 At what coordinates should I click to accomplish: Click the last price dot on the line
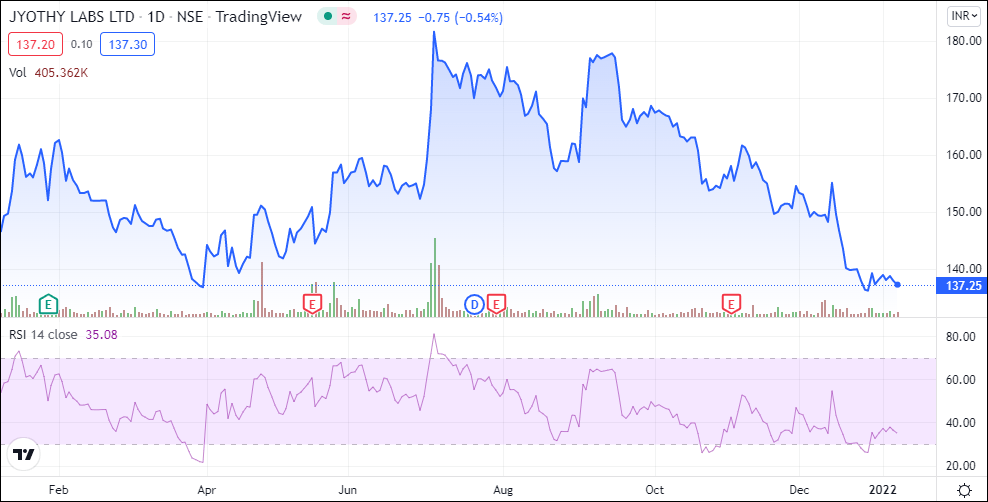[897, 285]
